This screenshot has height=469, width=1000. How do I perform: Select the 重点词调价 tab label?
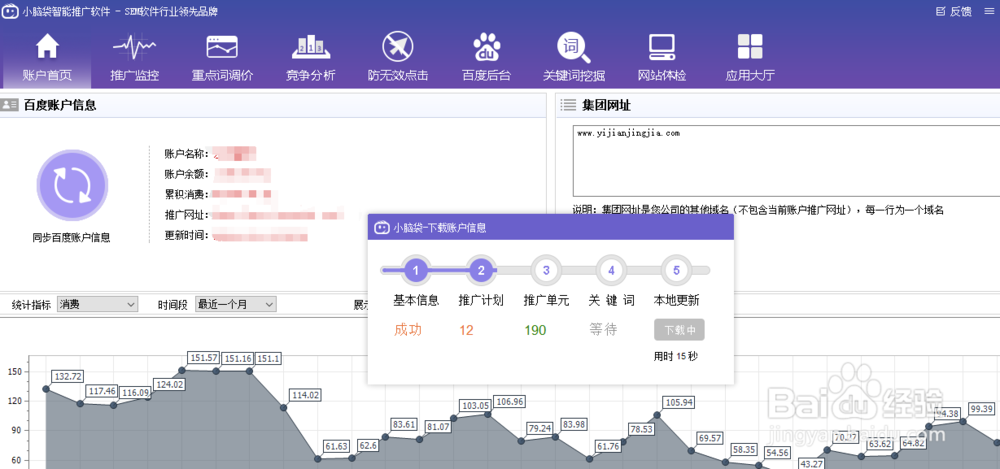(223, 75)
